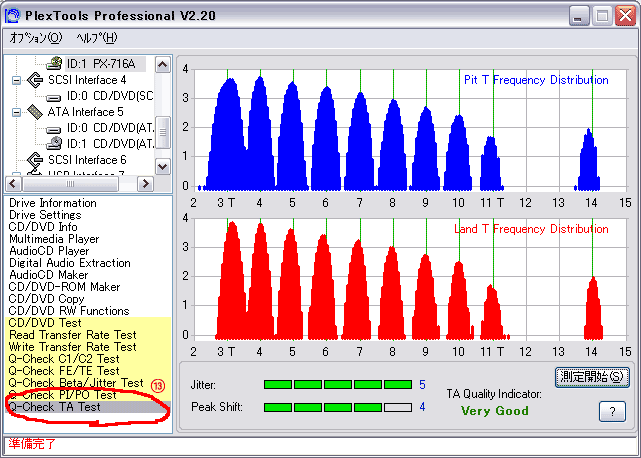Open Drive Information
Image resolution: width=641 pixels, height=458 pixels.
(x=53, y=203)
